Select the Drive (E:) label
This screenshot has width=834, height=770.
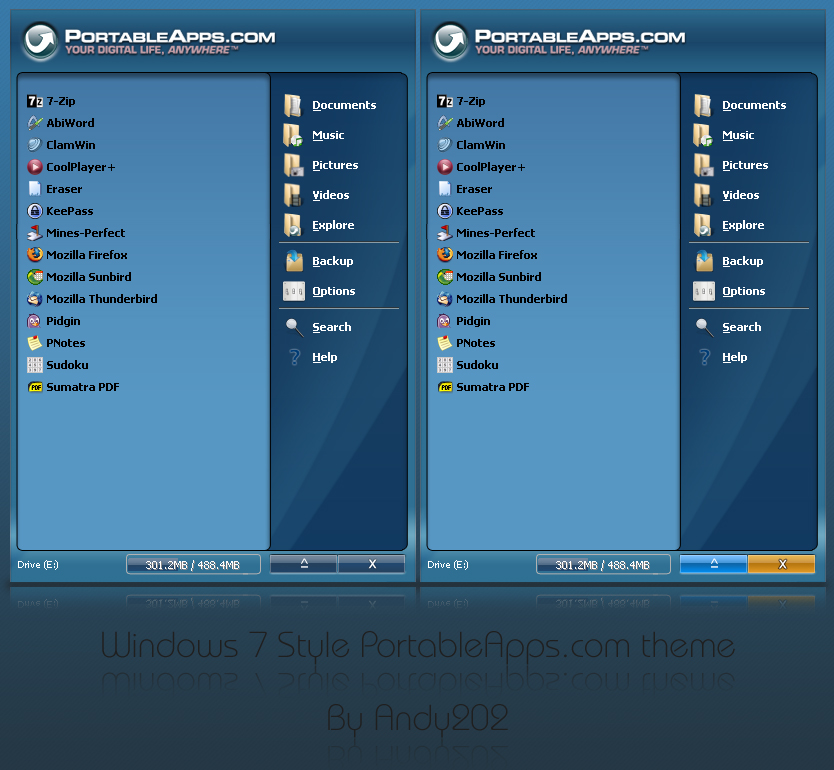point(37,564)
